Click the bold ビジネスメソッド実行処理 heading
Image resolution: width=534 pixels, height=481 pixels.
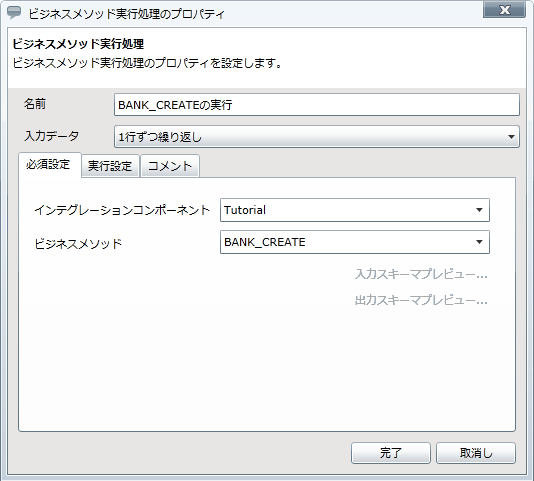(x=78, y=44)
